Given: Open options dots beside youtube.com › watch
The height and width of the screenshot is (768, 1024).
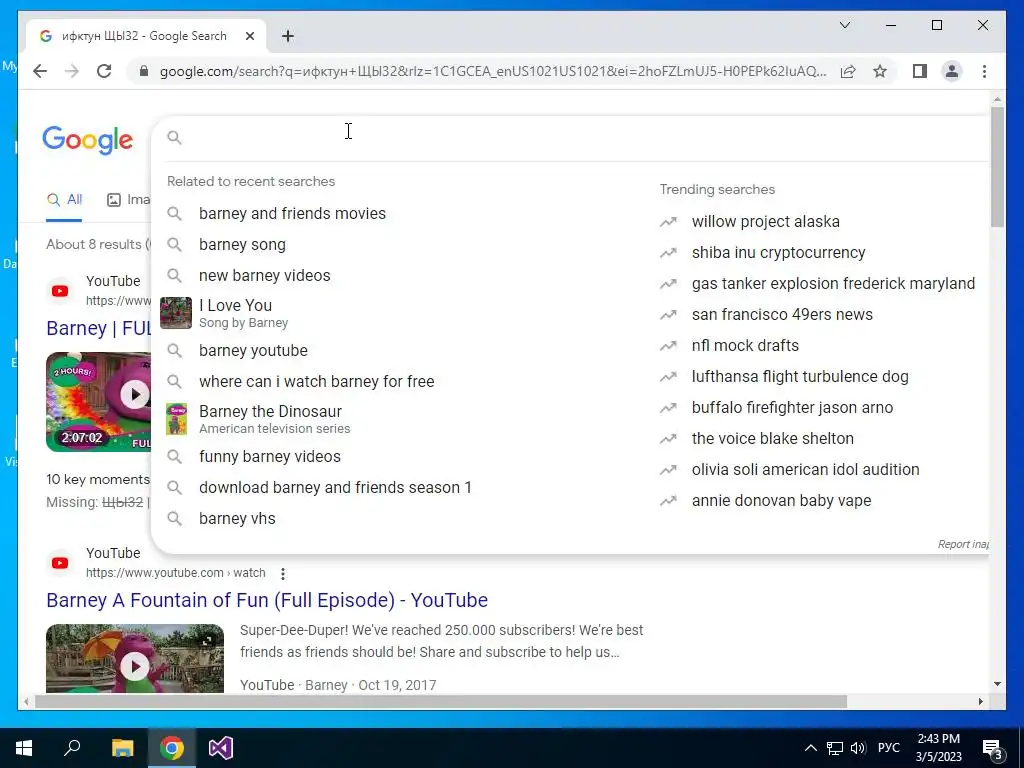Looking at the screenshot, I should 283,573.
